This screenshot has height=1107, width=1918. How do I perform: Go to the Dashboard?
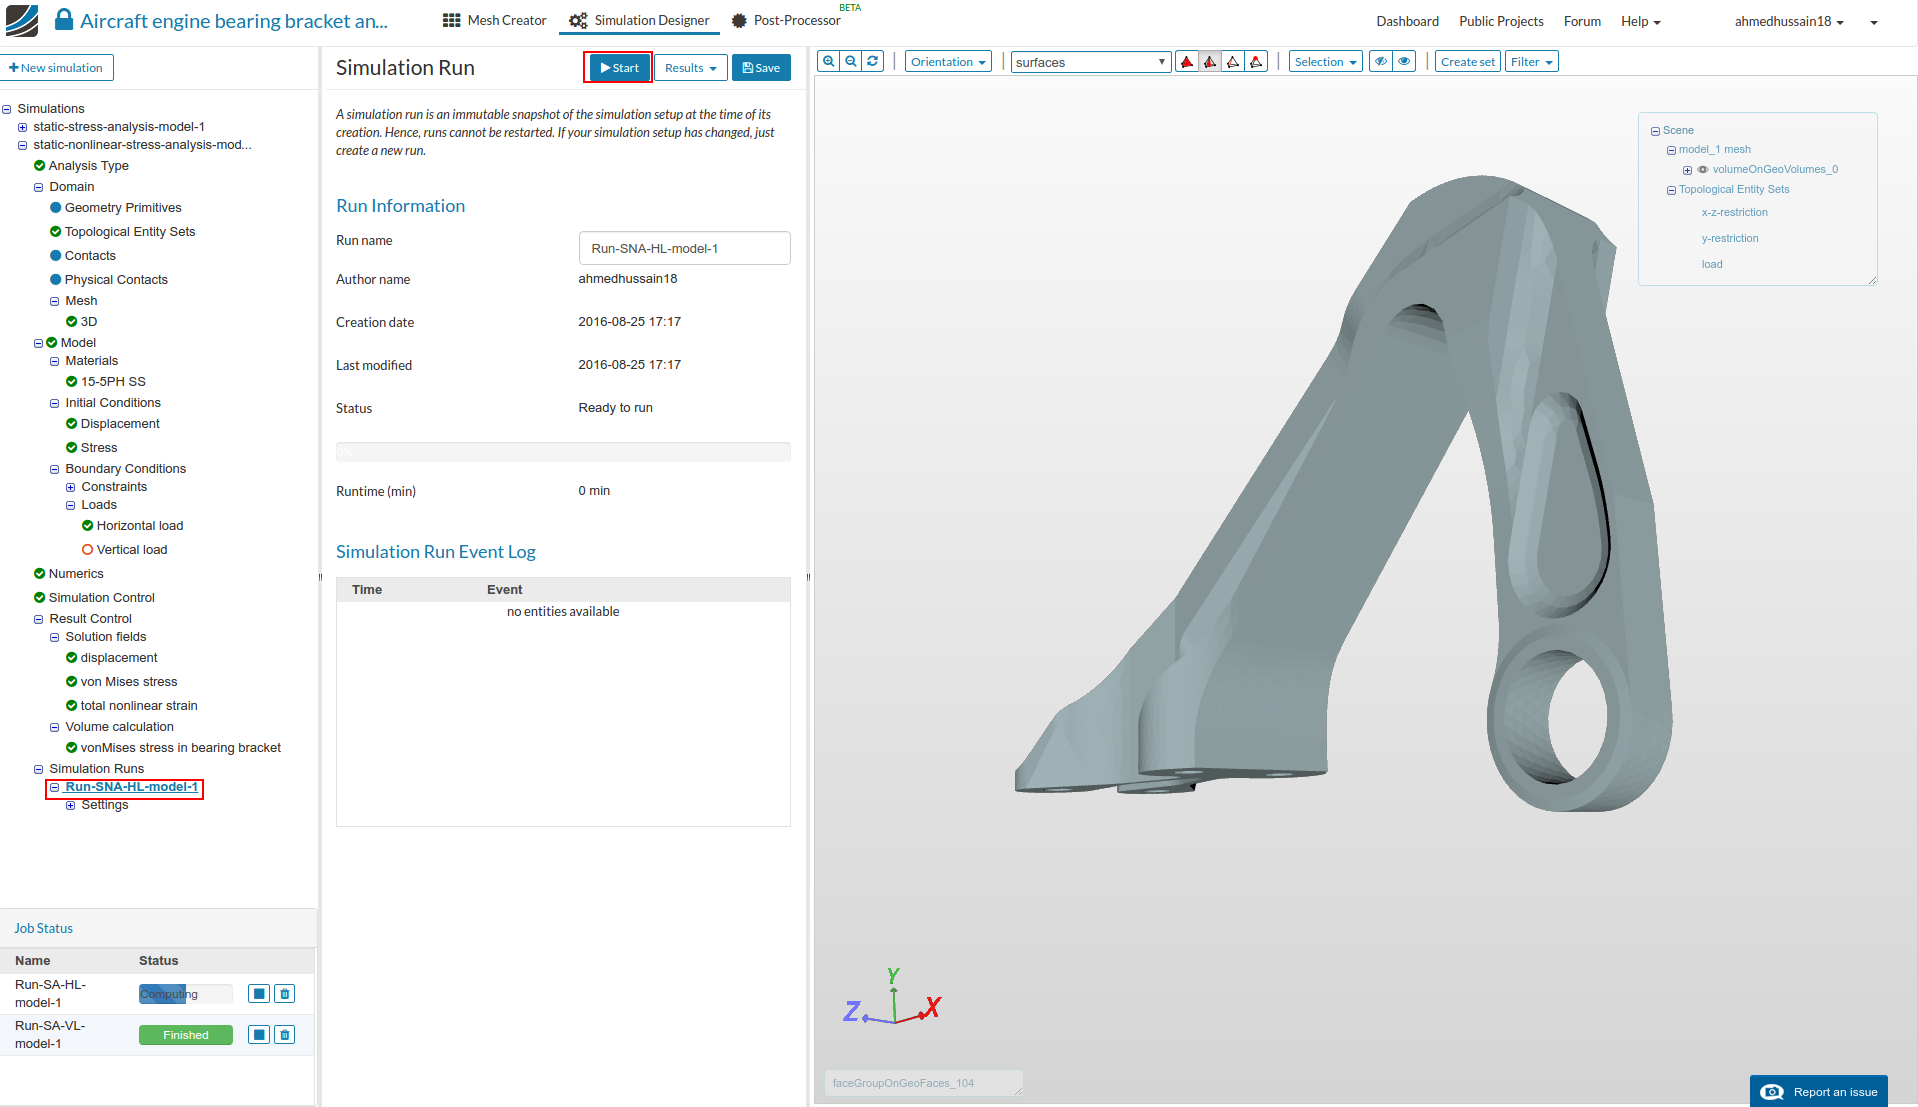pyautogui.click(x=1407, y=21)
